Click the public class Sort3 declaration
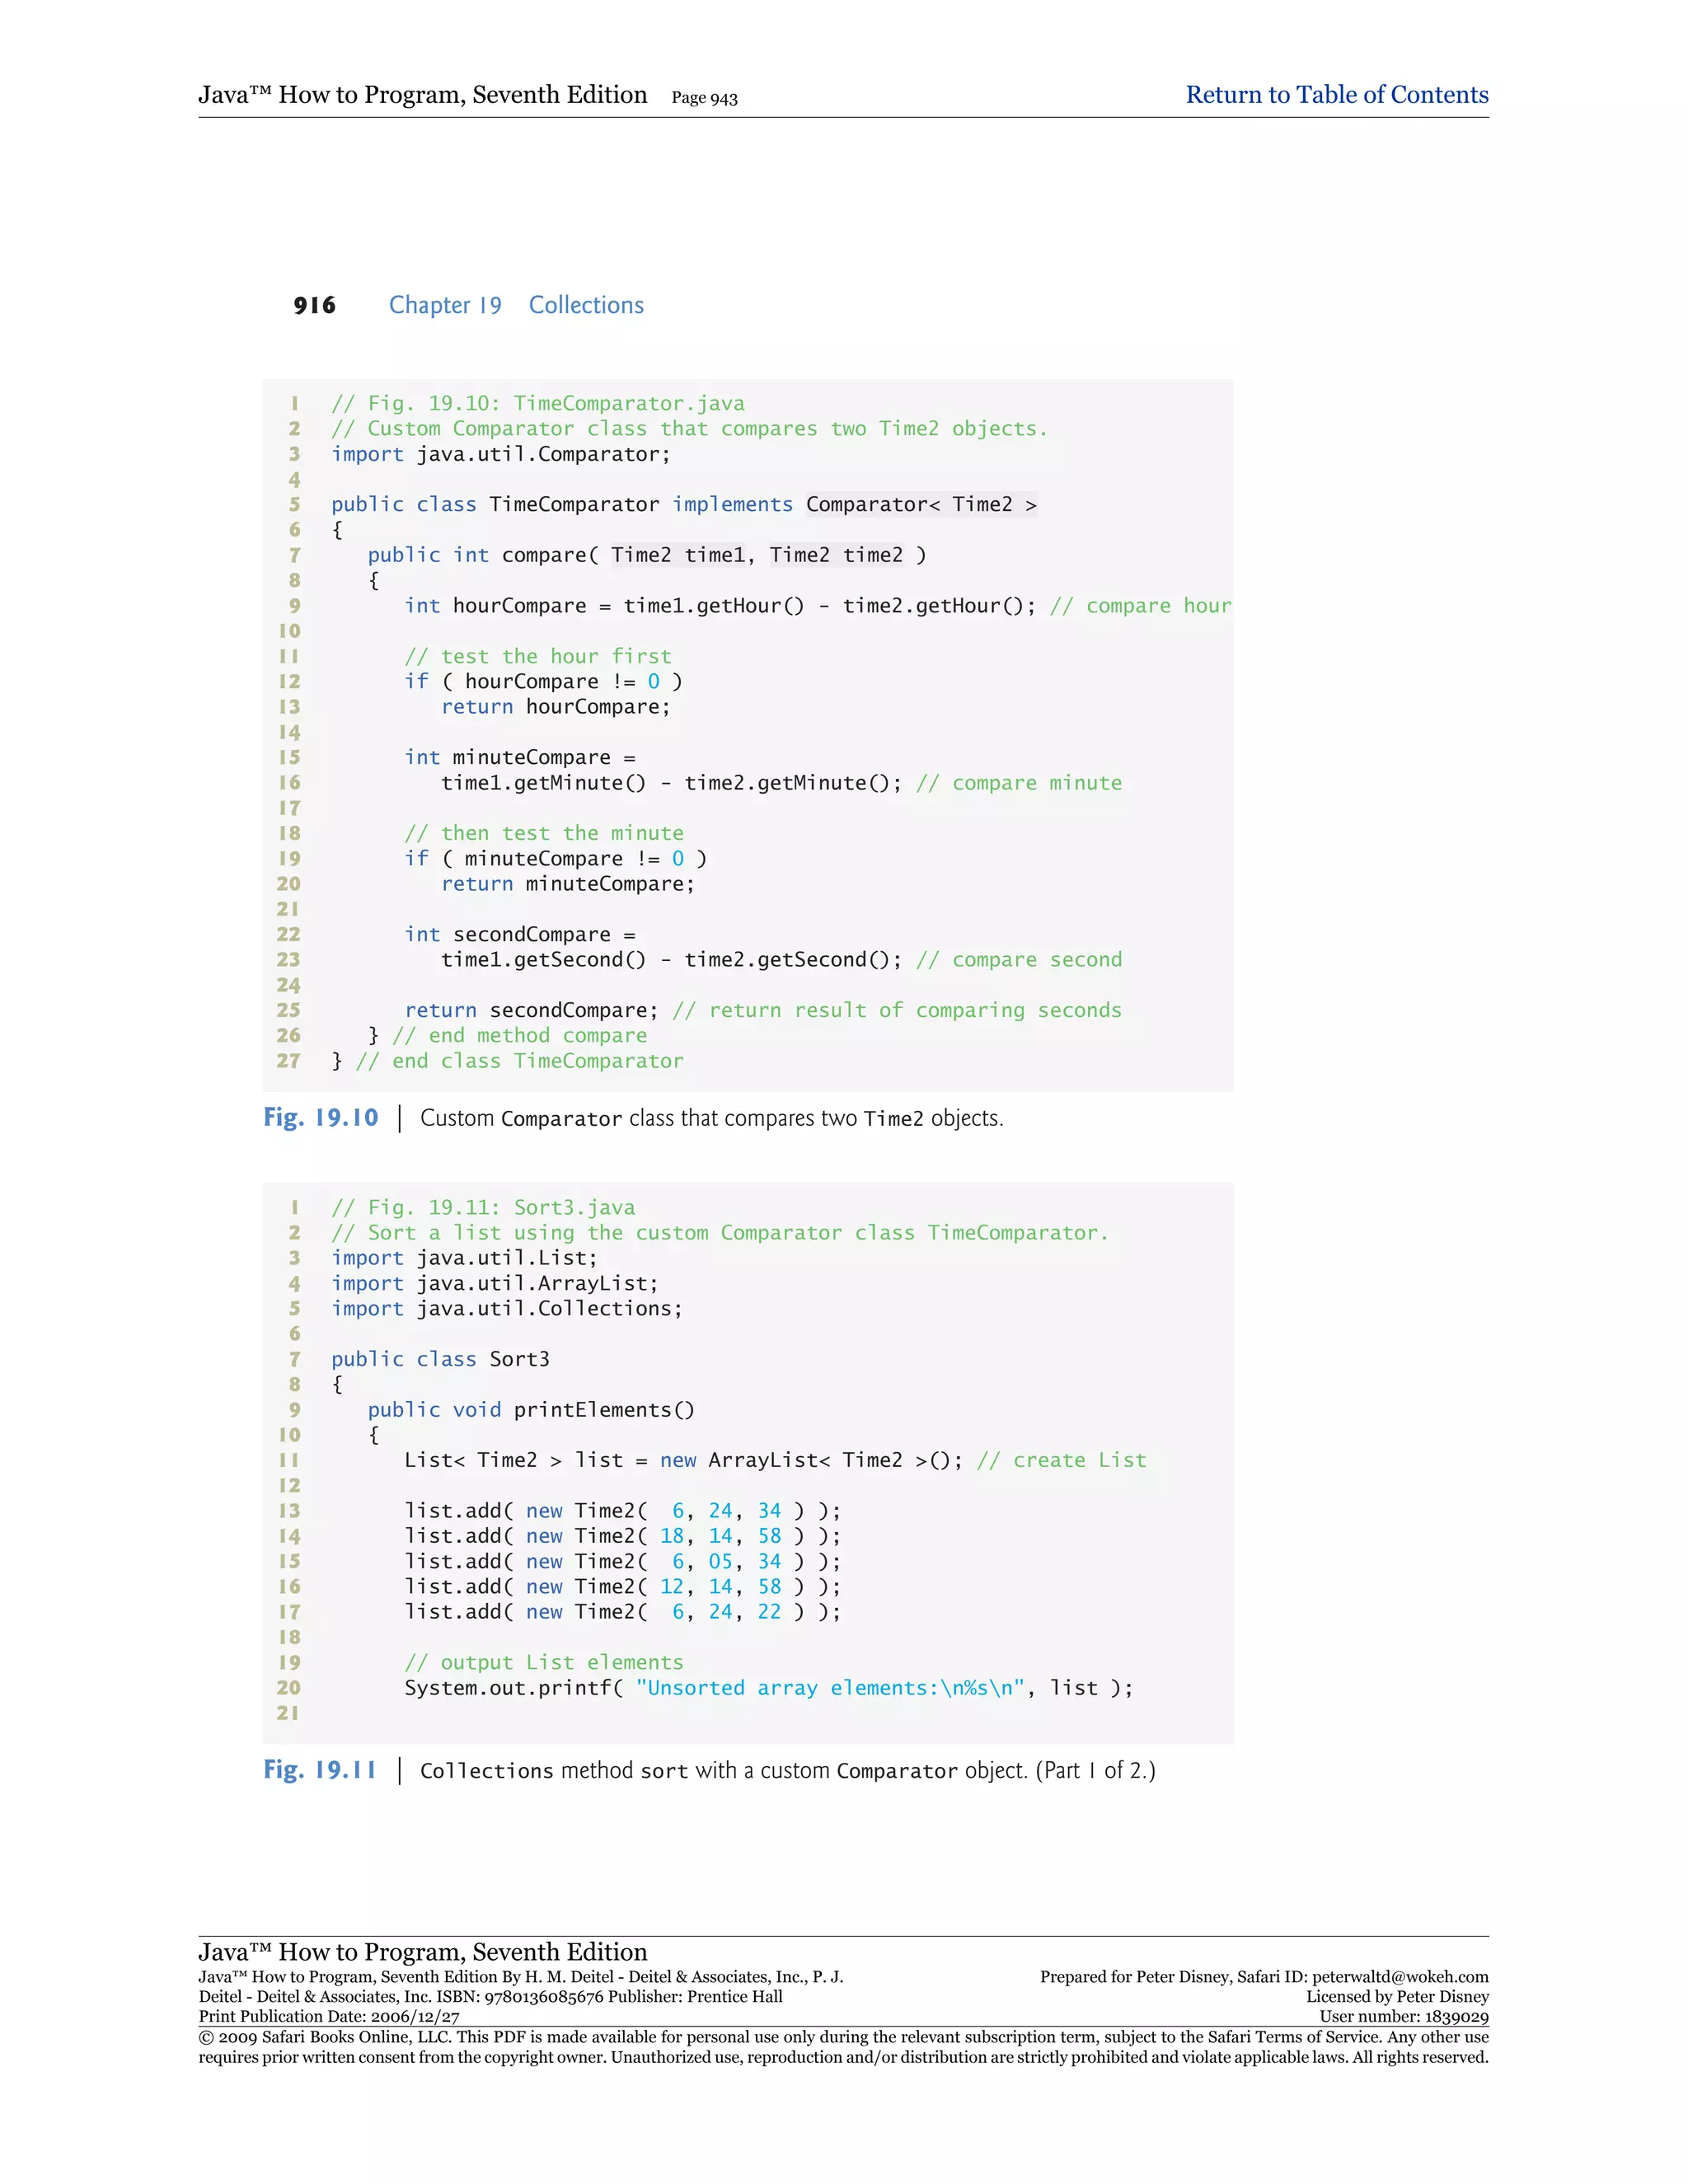This screenshot has height=2184, width=1688. click(440, 1359)
